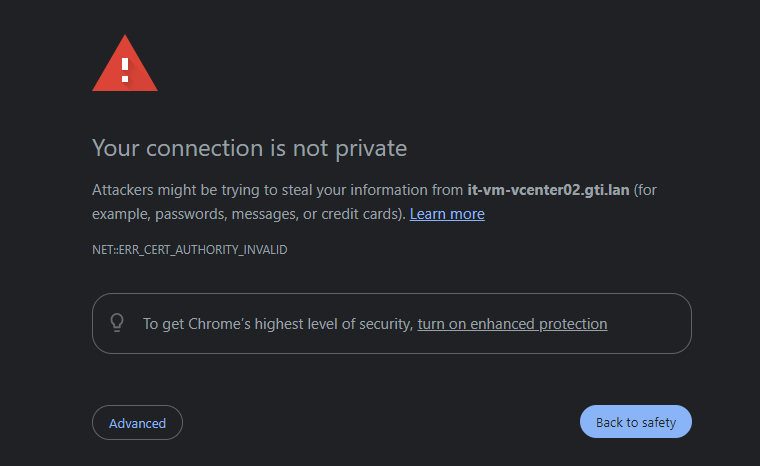Follow the turn on enhanced protection link
Image resolution: width=760 pixels, height=466 pixels.
pos(512,323)
